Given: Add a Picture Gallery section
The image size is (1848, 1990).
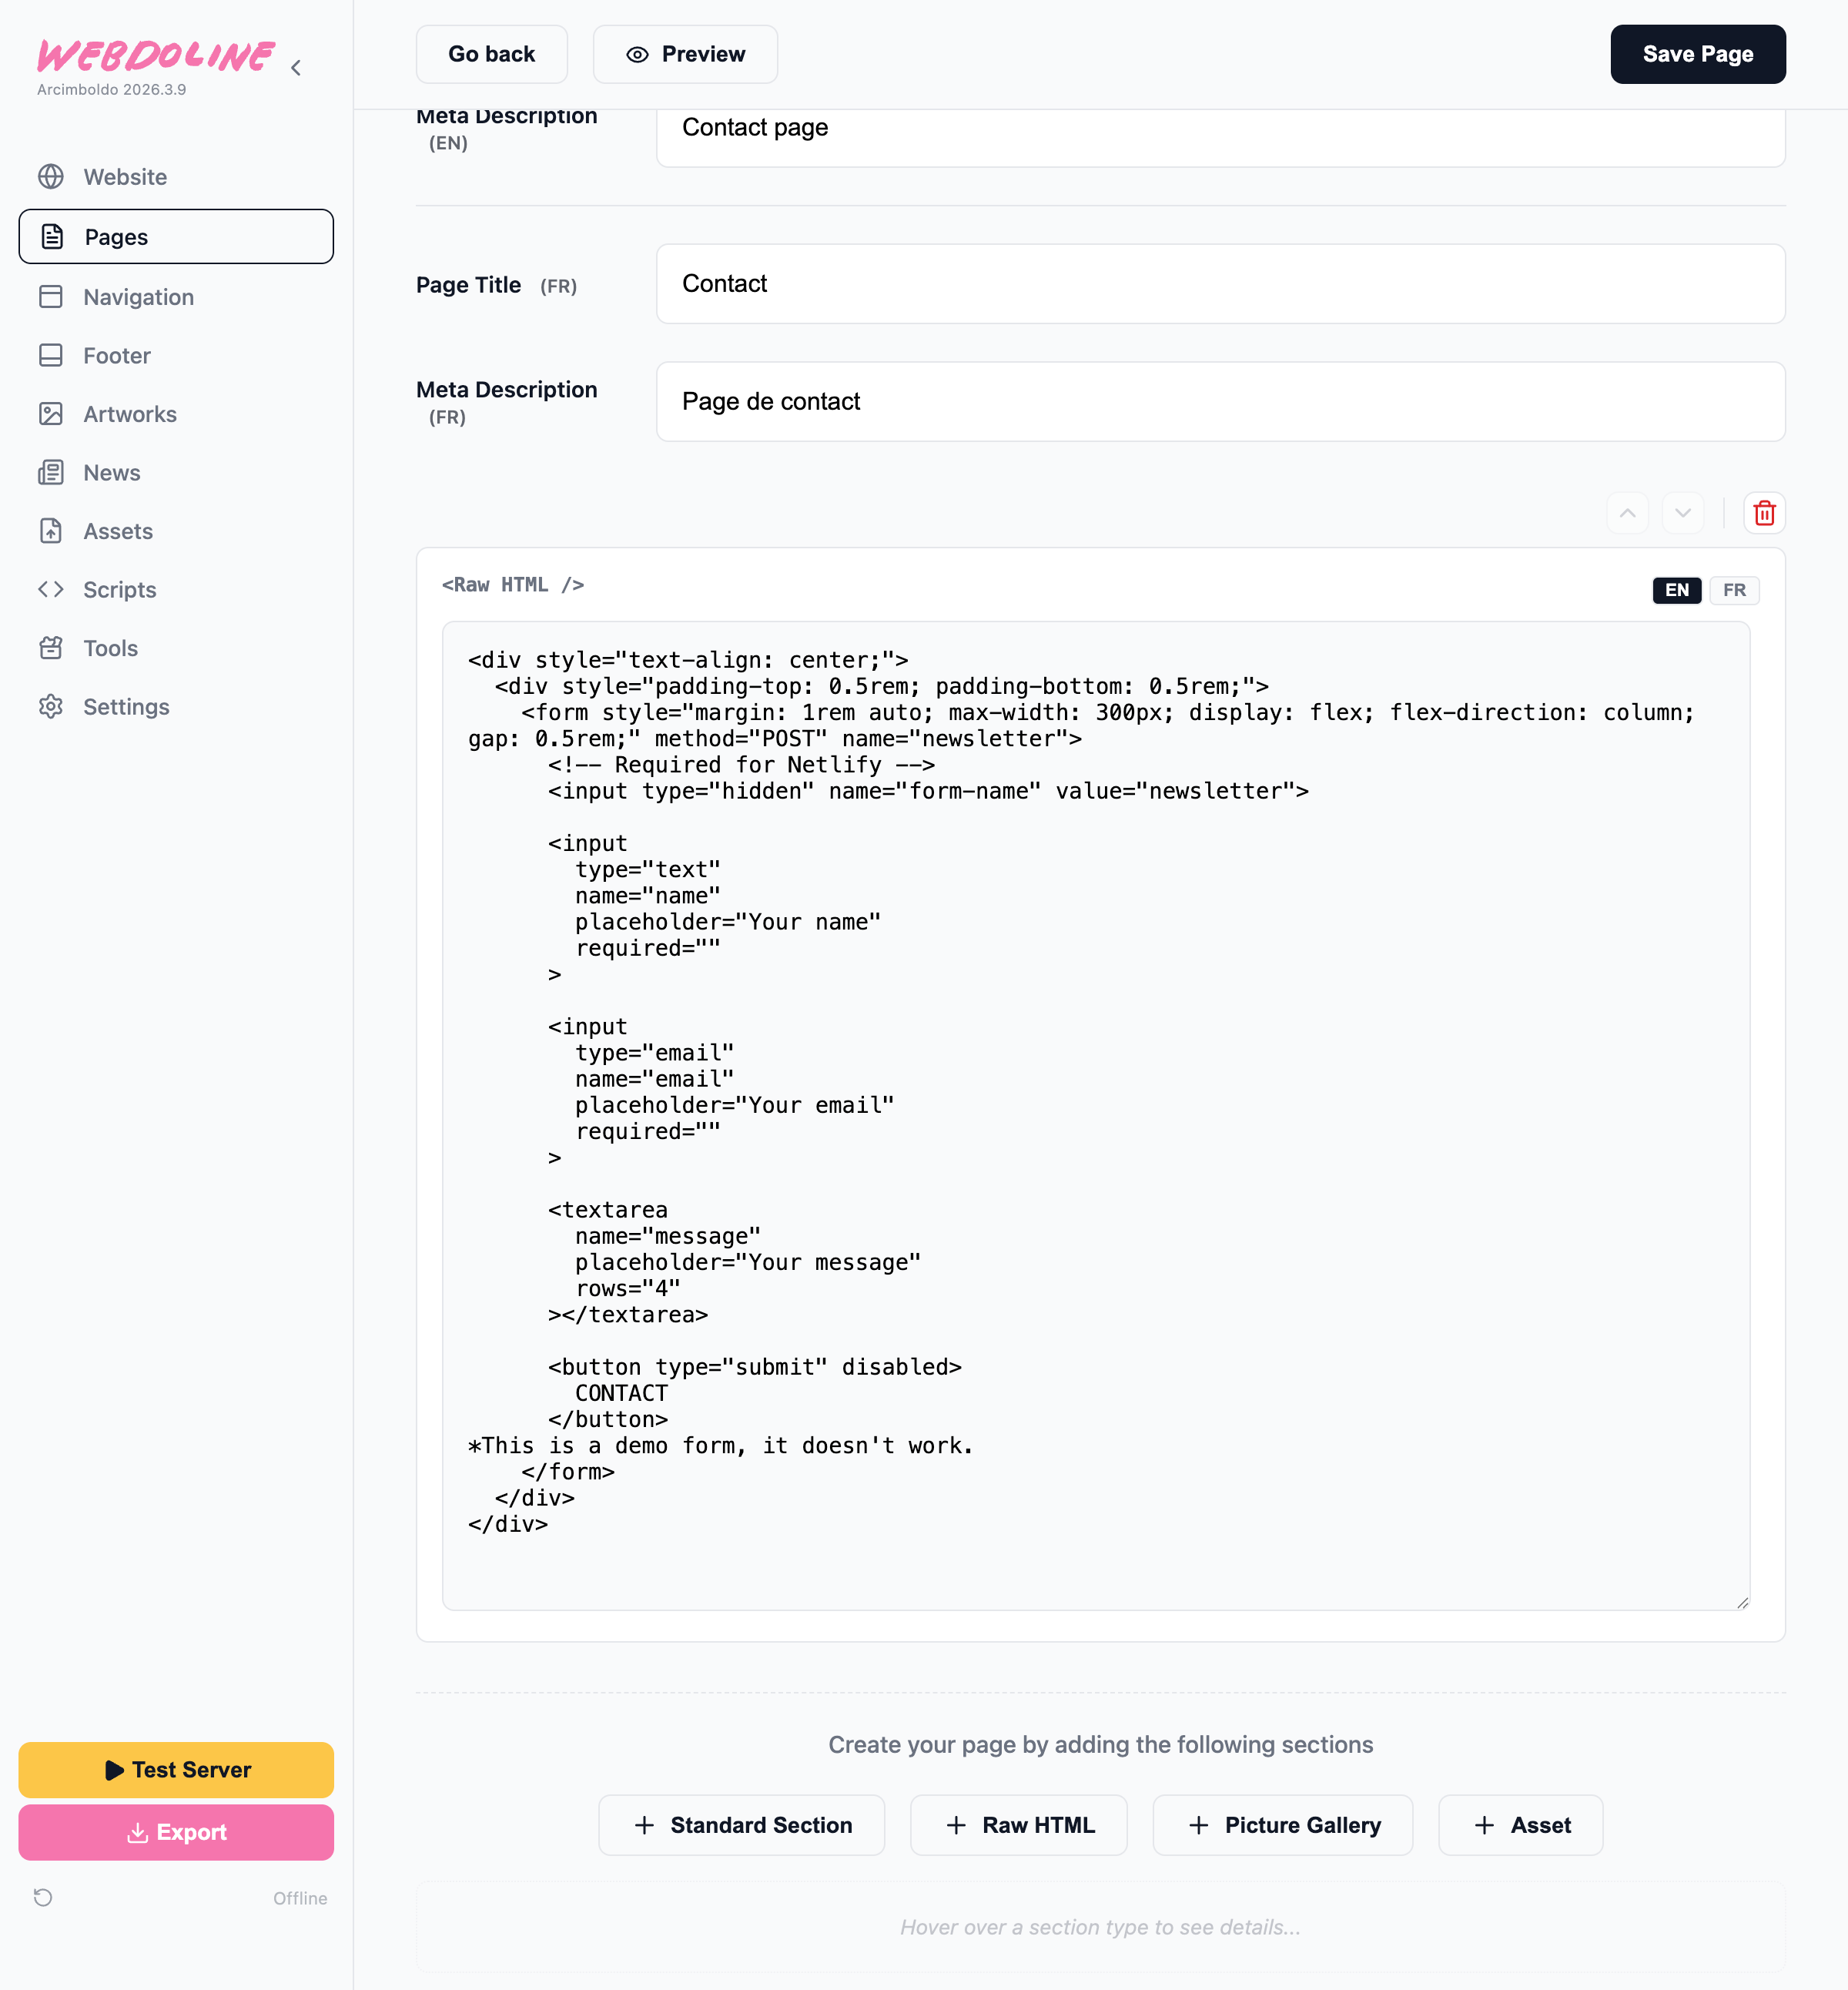Looking at the screenshot, I should click(x=1282, y=1825).
